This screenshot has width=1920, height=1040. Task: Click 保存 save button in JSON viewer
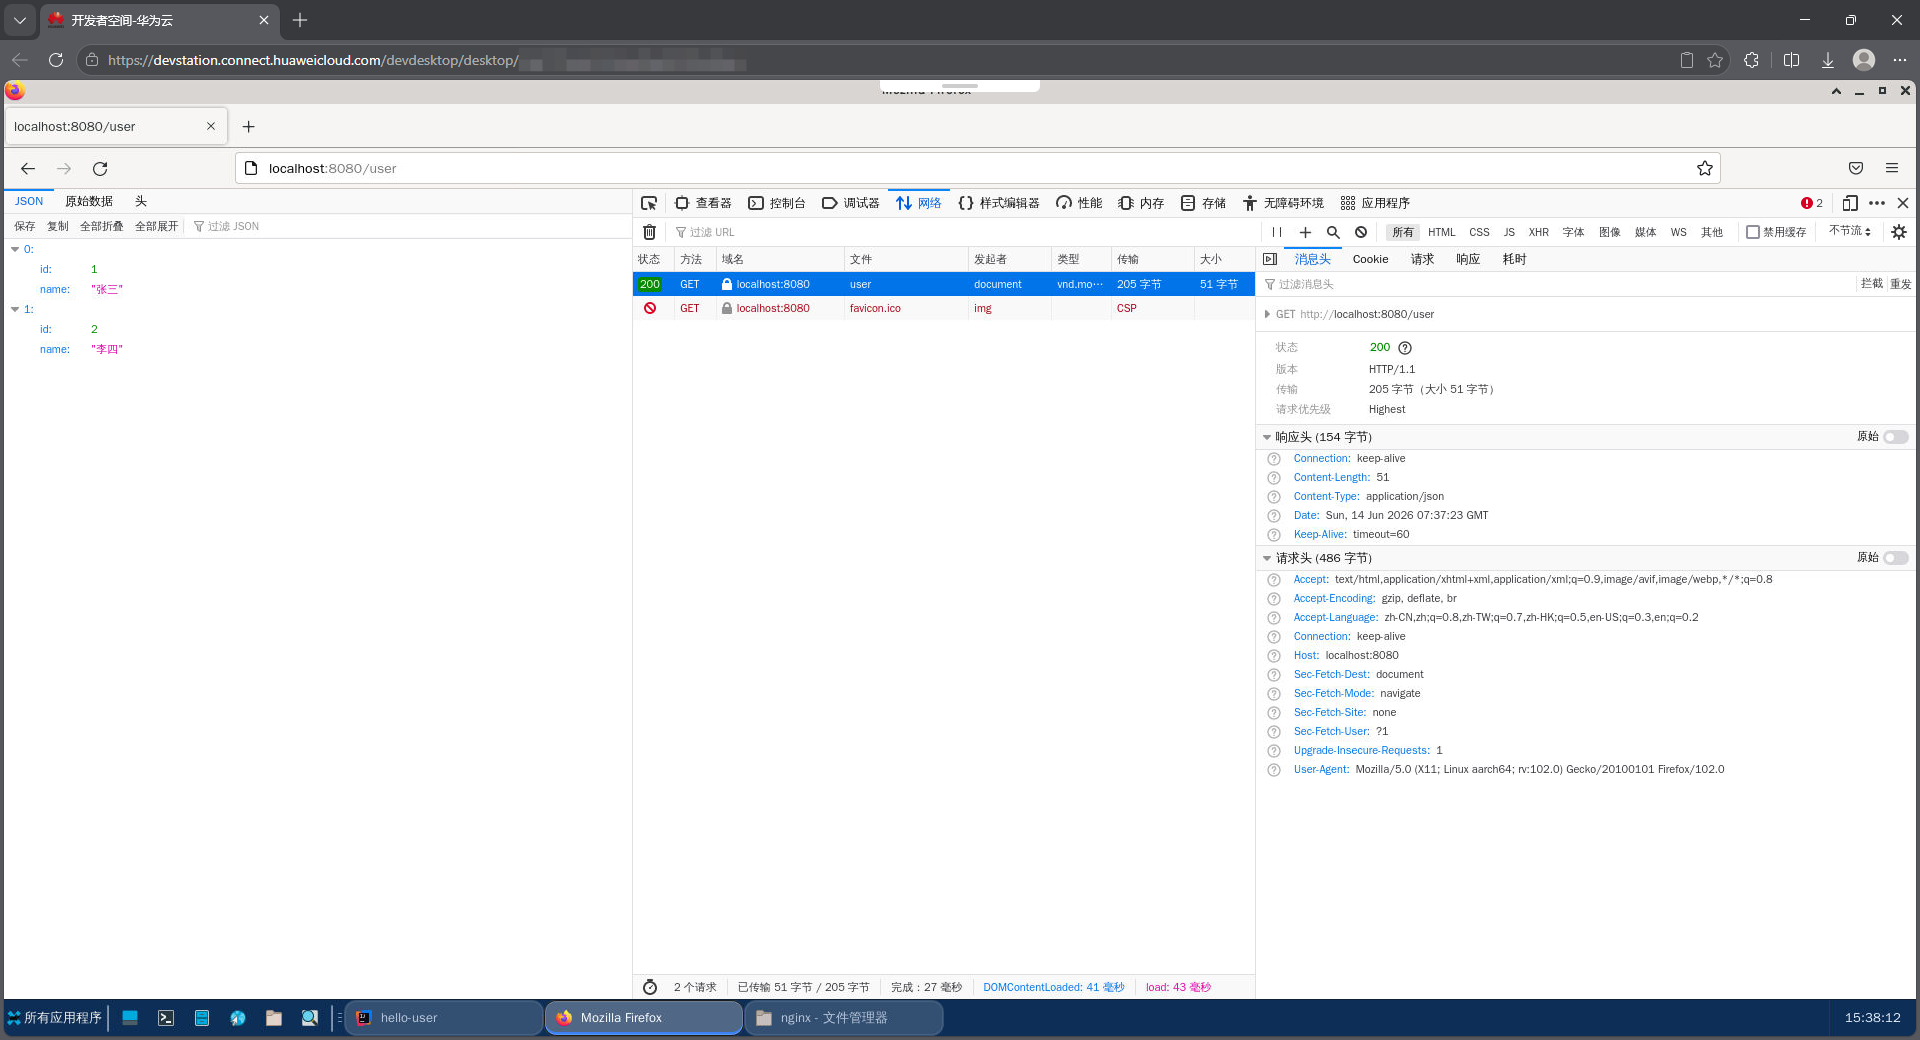25,226
